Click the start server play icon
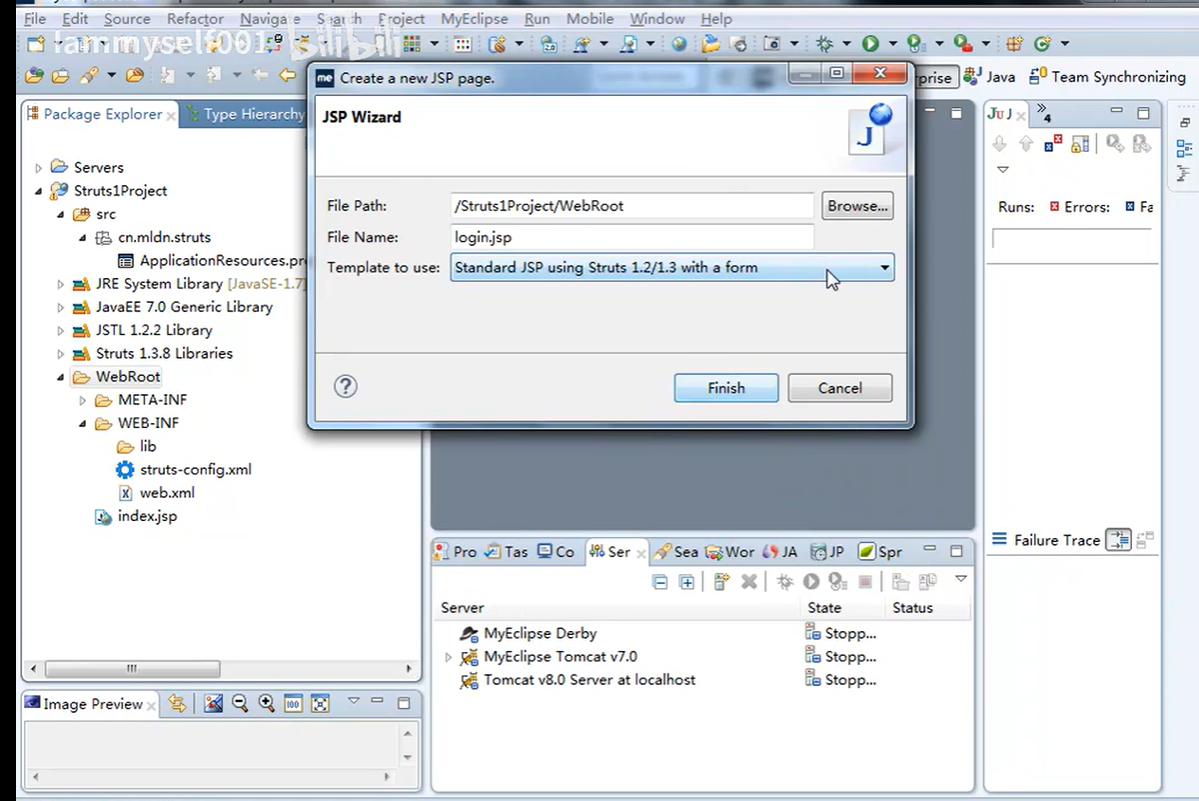This screenshot has width=1199, height=801. click(x=811, y=582)
